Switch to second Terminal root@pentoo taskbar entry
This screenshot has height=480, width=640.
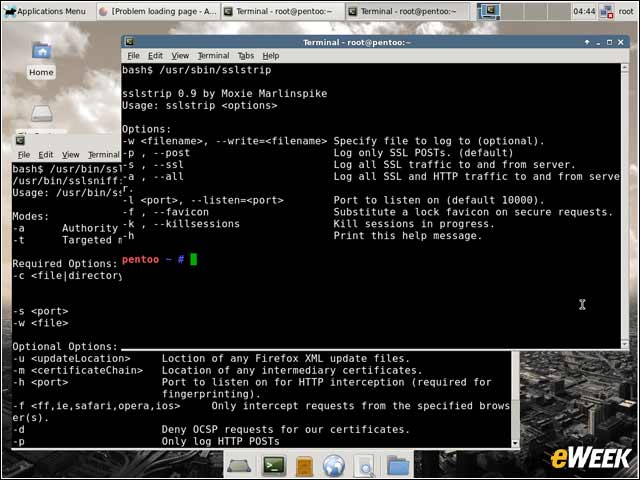pyautogui.click(x=407, y=11)
